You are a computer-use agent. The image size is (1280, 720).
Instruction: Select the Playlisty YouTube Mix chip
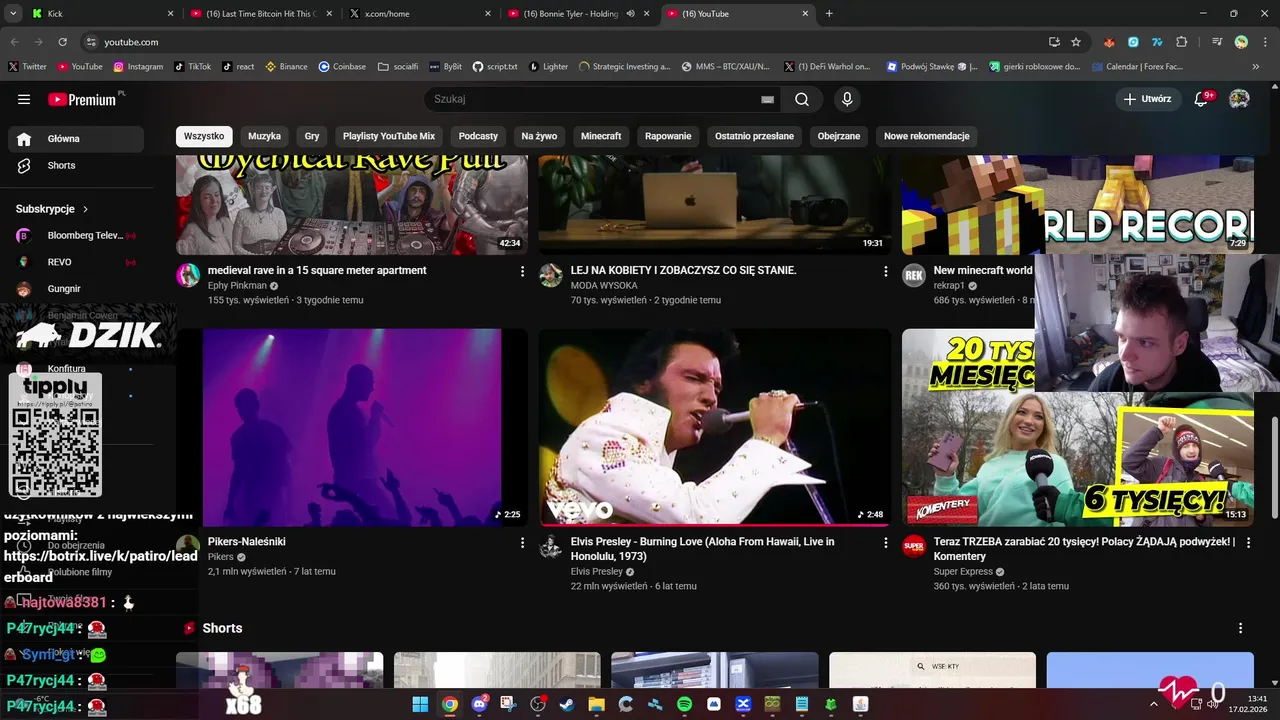[389, 136]
